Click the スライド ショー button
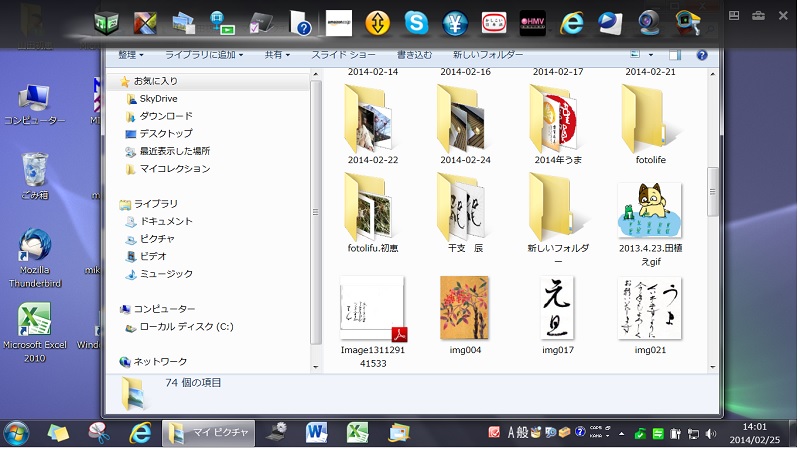The width and height of the screenshot is (800, 449). click(343, 55)
